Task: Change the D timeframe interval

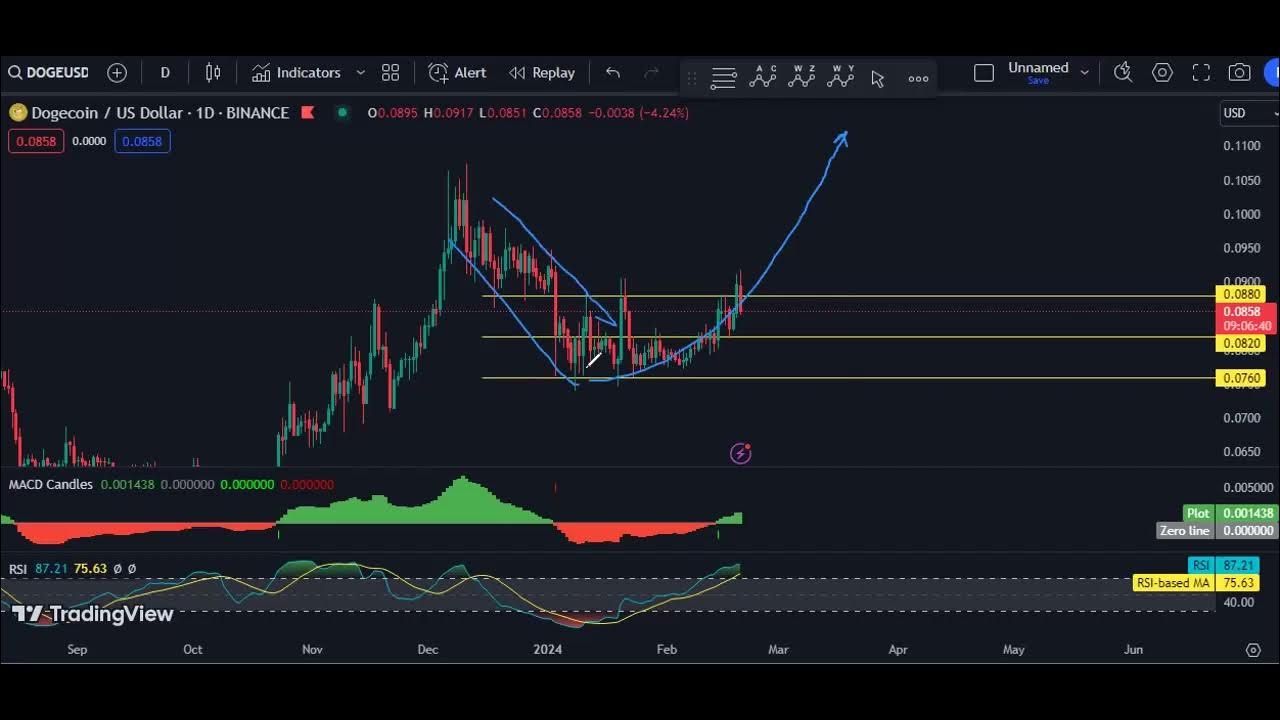Action: pyautogui.click(x=165, y=73)
